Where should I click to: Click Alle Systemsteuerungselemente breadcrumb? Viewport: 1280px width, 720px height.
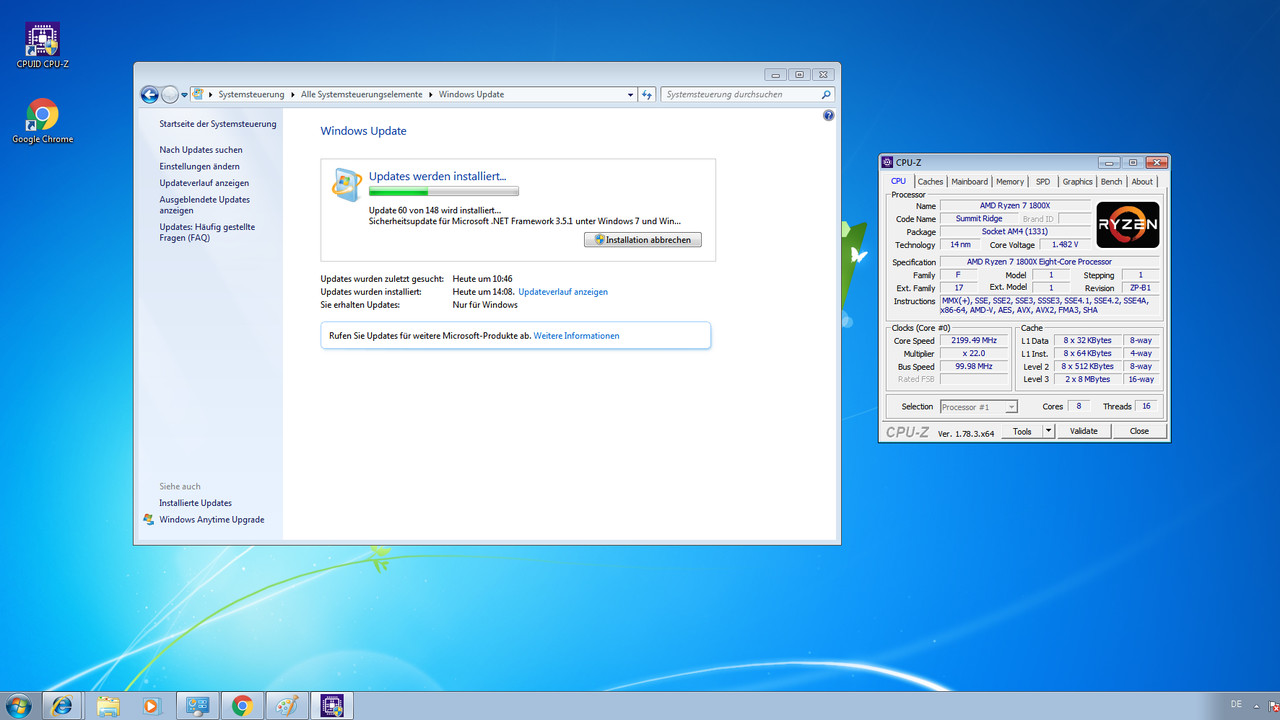coord(361,94)
